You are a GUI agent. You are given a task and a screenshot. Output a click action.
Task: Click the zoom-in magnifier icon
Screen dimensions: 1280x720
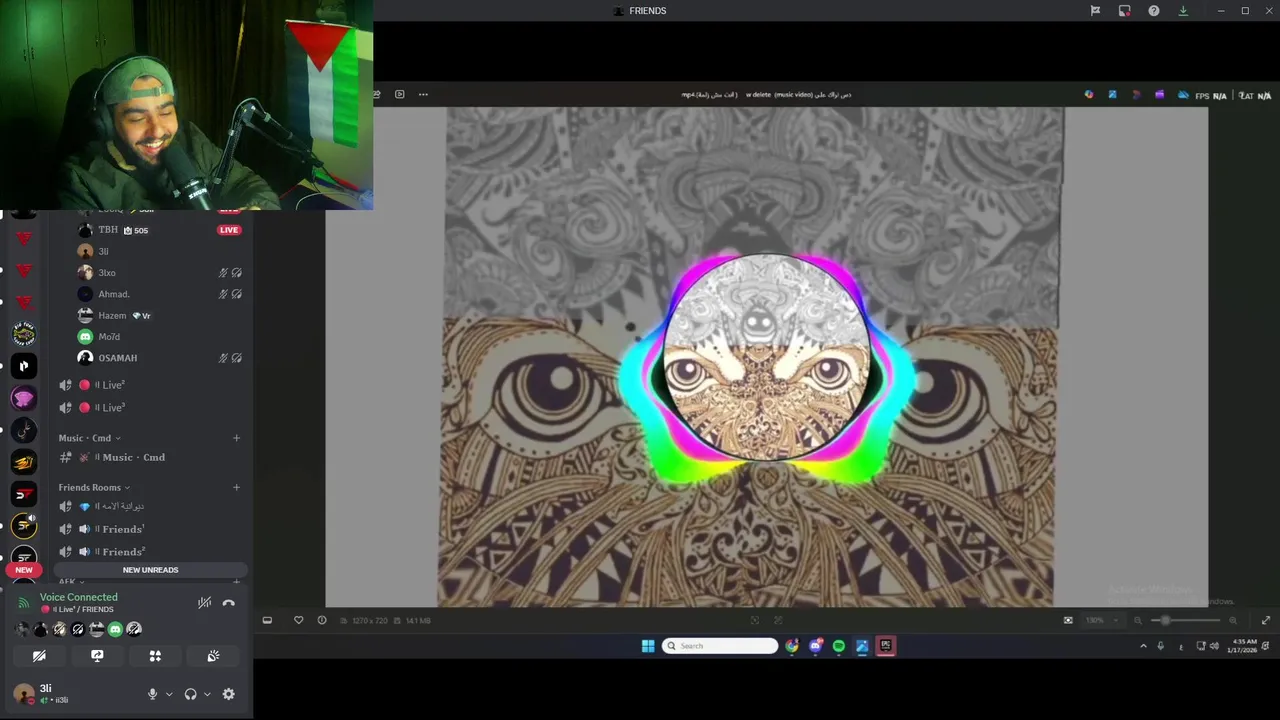pos(1233,621)
